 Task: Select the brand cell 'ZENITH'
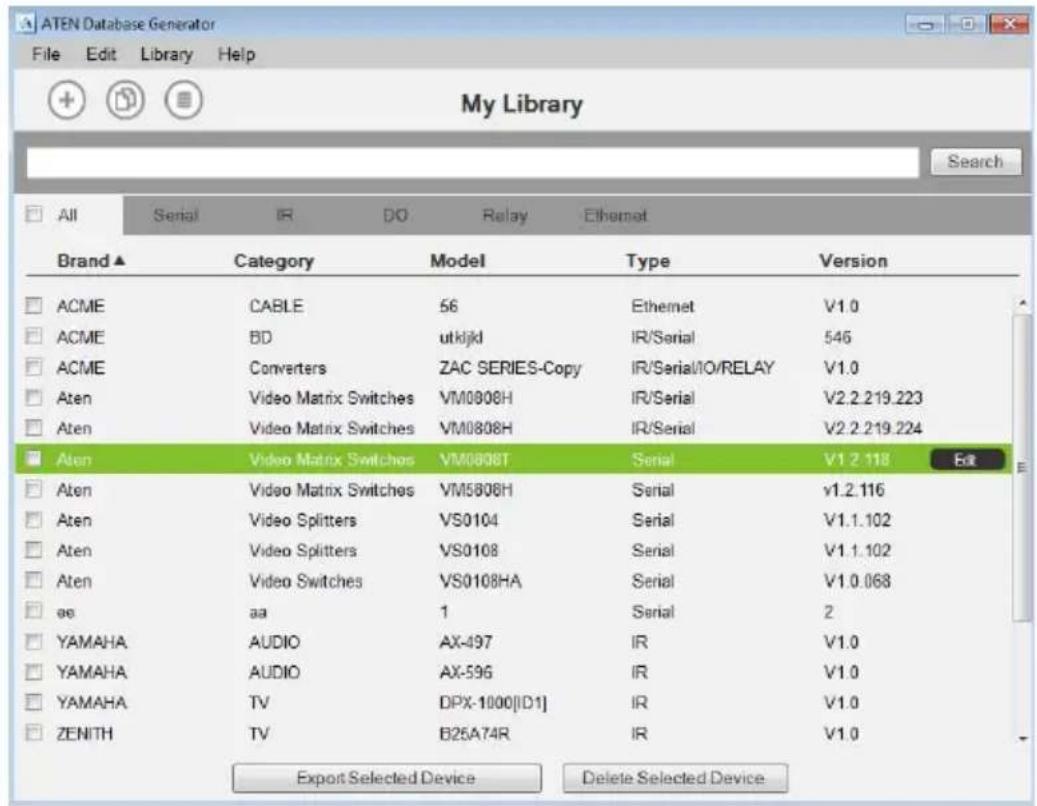tap(85, 733)
